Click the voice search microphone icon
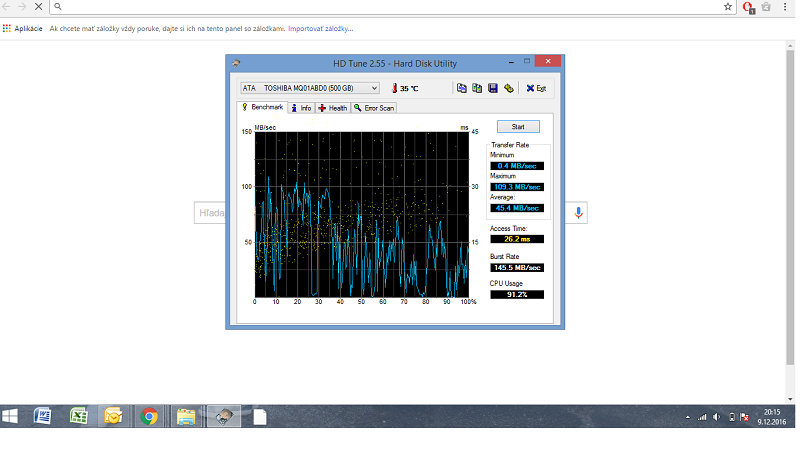The width and height of the screenshot is (800, 449). [578, 213]
